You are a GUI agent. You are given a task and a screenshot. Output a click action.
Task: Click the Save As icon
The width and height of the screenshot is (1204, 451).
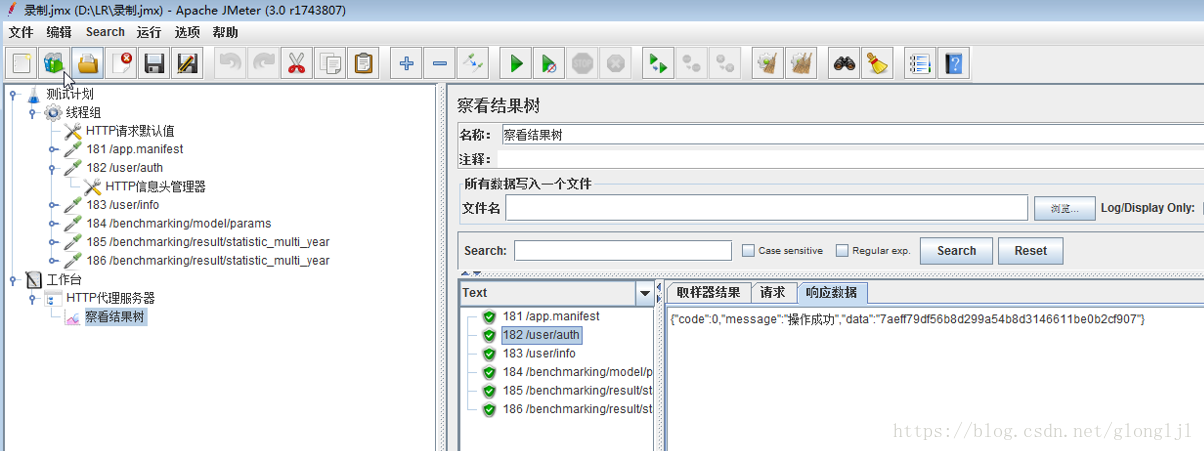pyautogui.click(x=187, y=64)
